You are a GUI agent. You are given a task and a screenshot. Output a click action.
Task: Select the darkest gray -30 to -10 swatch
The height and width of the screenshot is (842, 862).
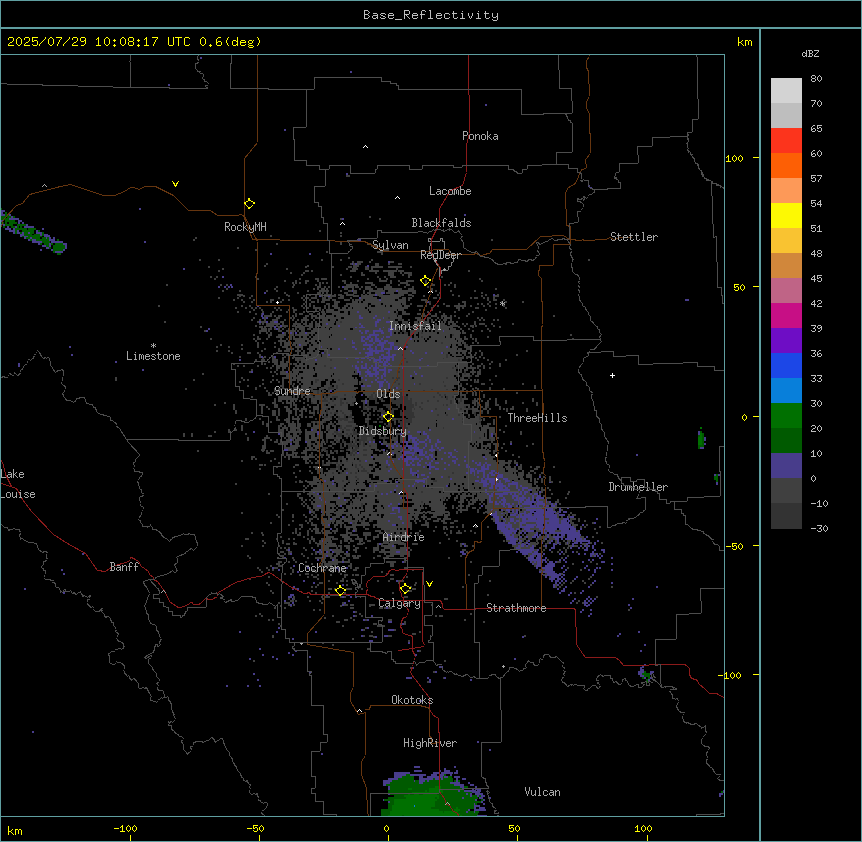tap(786, 516)
